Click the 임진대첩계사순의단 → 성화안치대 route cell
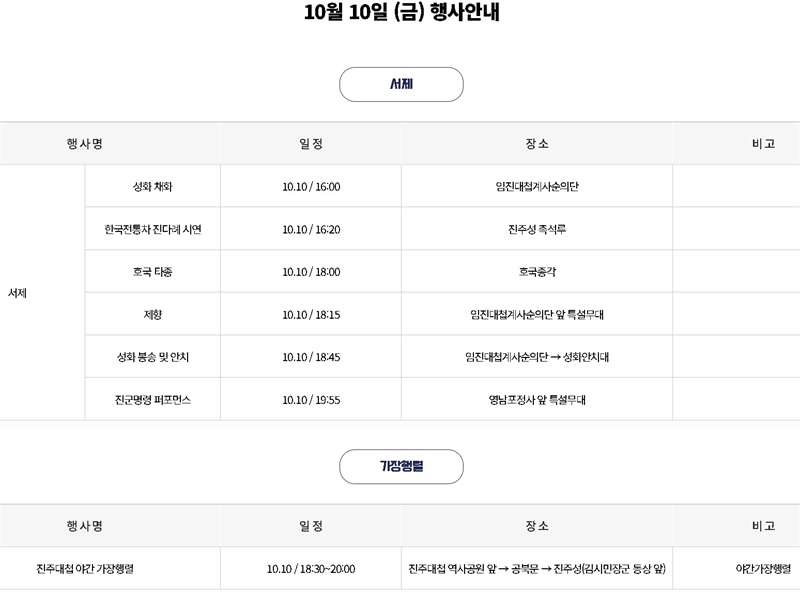Image resolution: width=800 pixels, height=592 pixels. (536, 357)
